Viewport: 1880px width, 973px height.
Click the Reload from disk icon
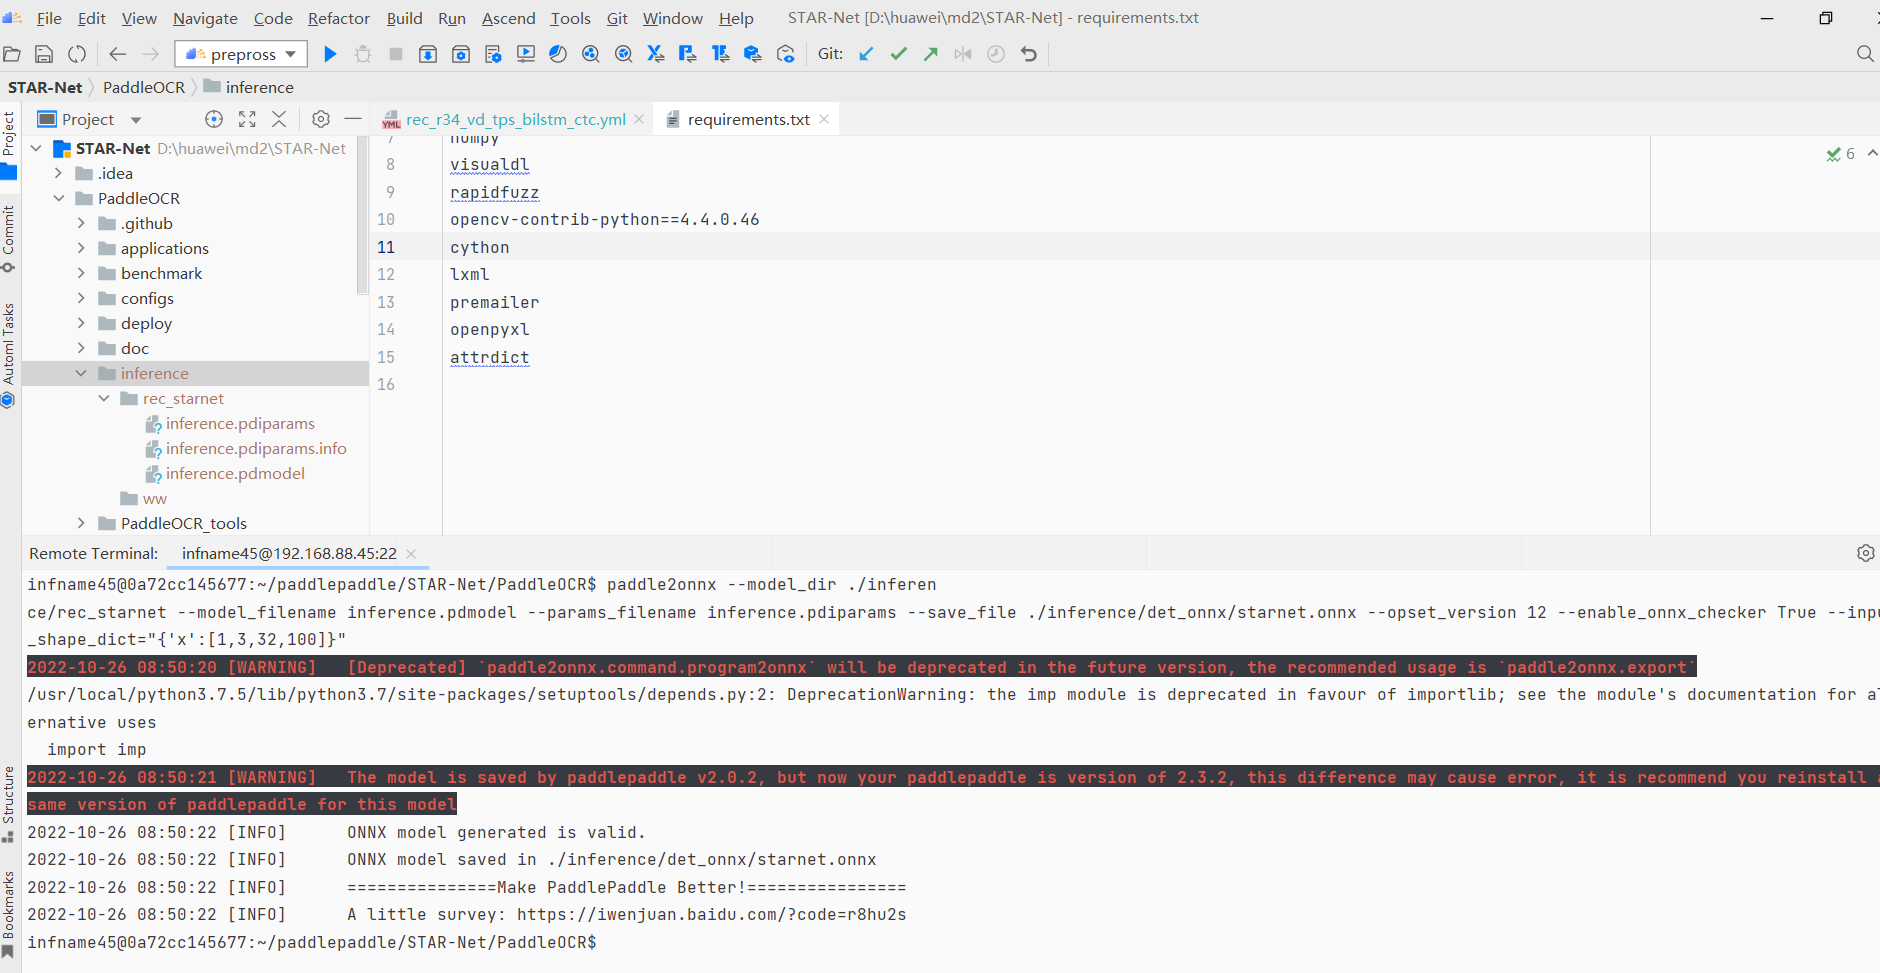pos(77,54)
